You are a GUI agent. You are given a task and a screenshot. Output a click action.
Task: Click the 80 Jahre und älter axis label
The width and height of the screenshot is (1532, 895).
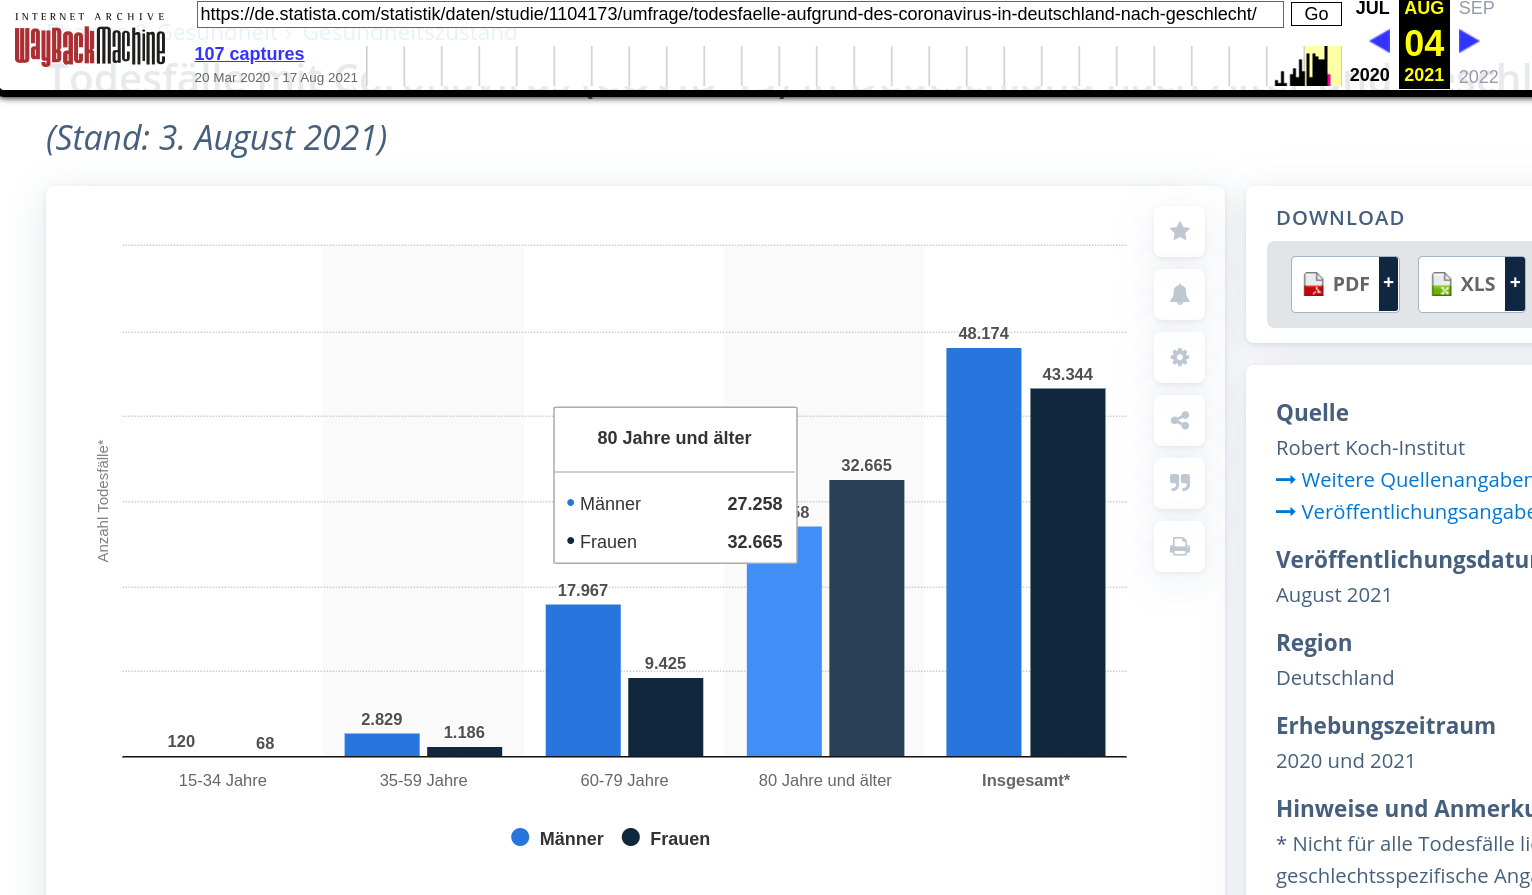click(x=825, y=780)
